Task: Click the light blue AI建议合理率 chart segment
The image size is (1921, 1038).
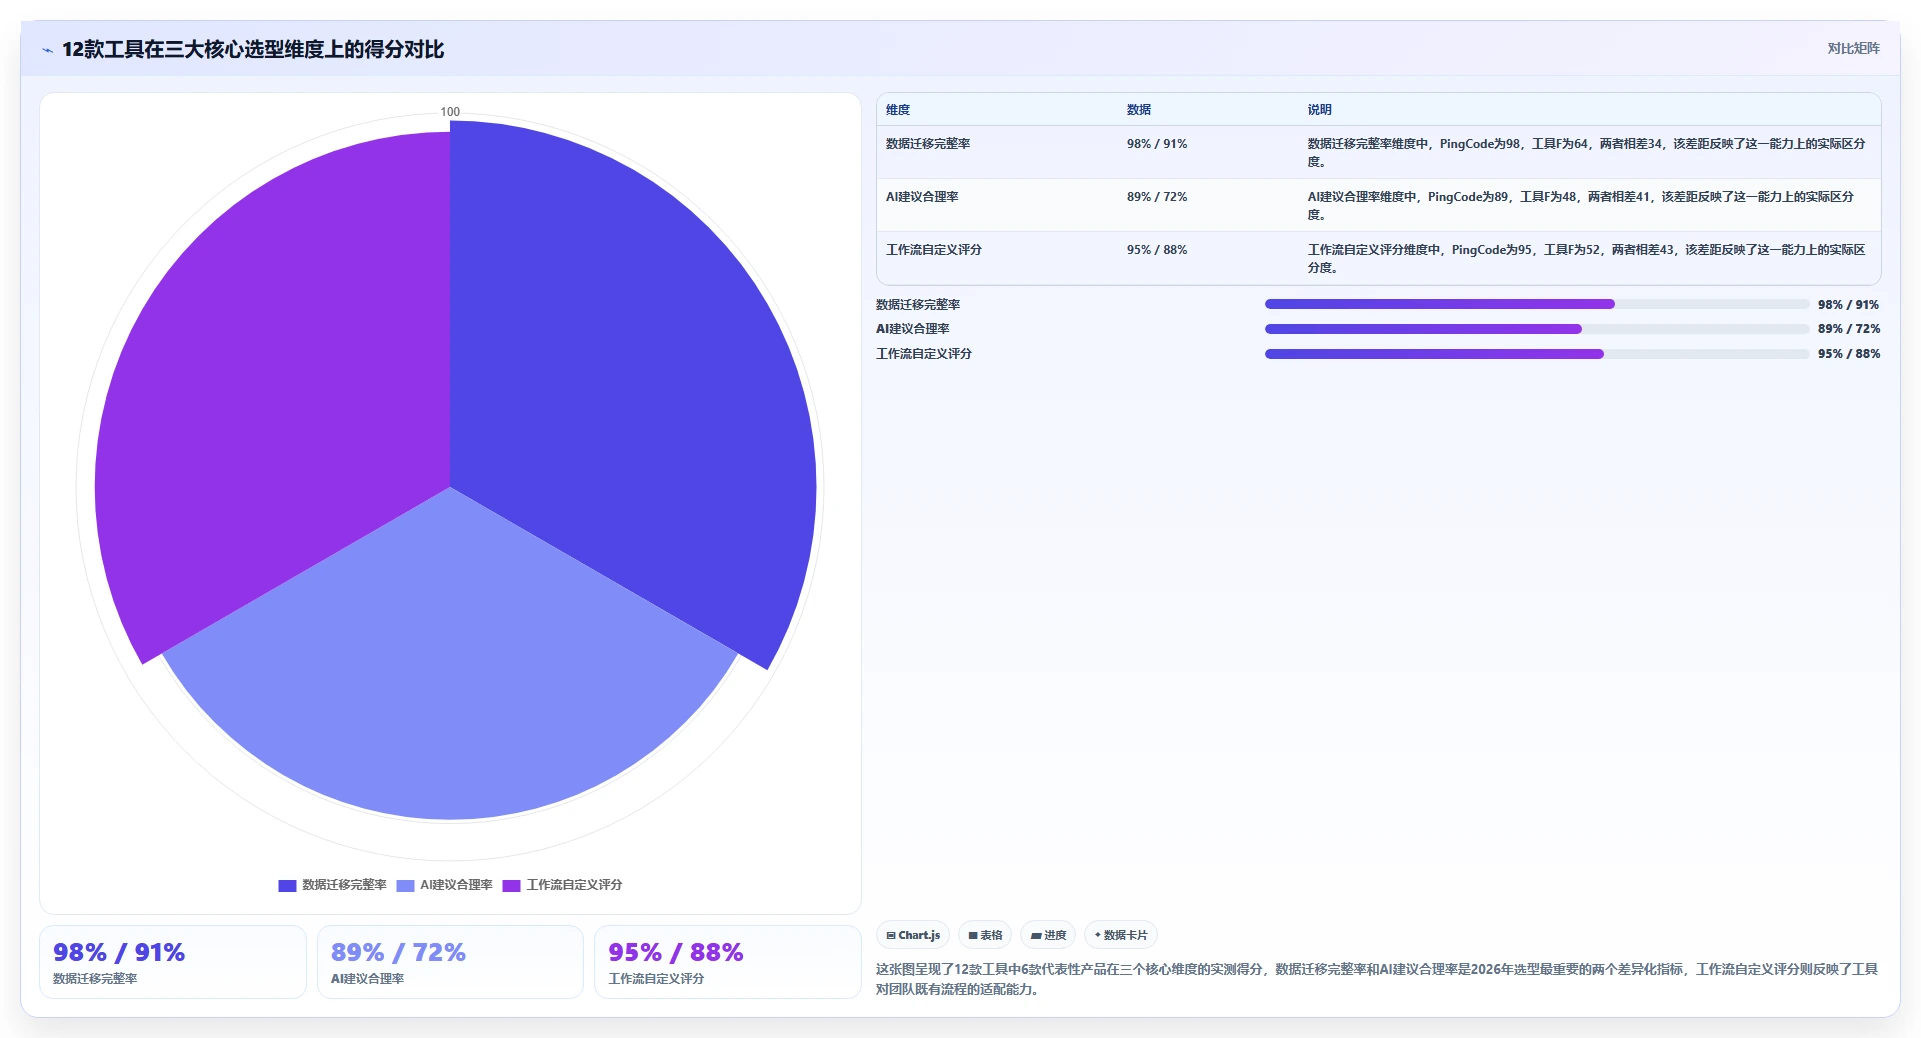Action: coord(450,680)
